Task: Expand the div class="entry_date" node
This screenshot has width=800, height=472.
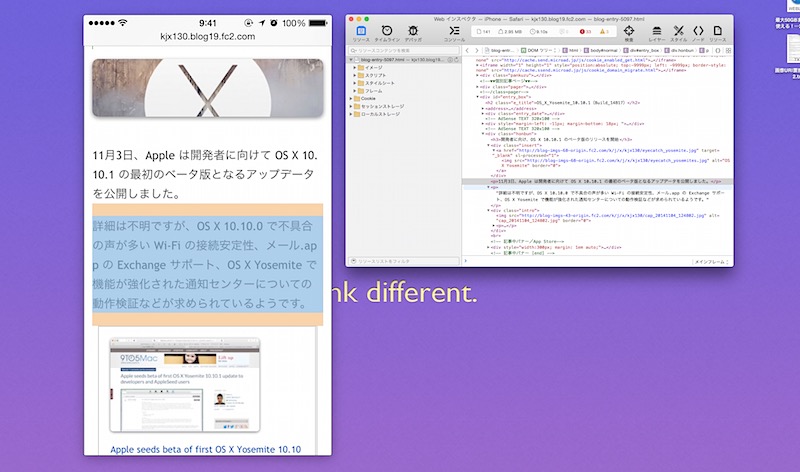Action: (x=483, y=113)
